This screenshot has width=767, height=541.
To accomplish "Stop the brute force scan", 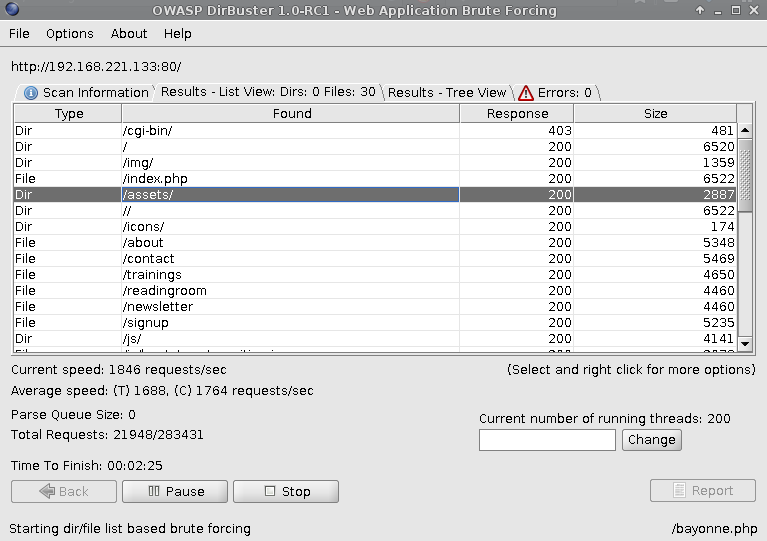I will [x=286, y=492].
